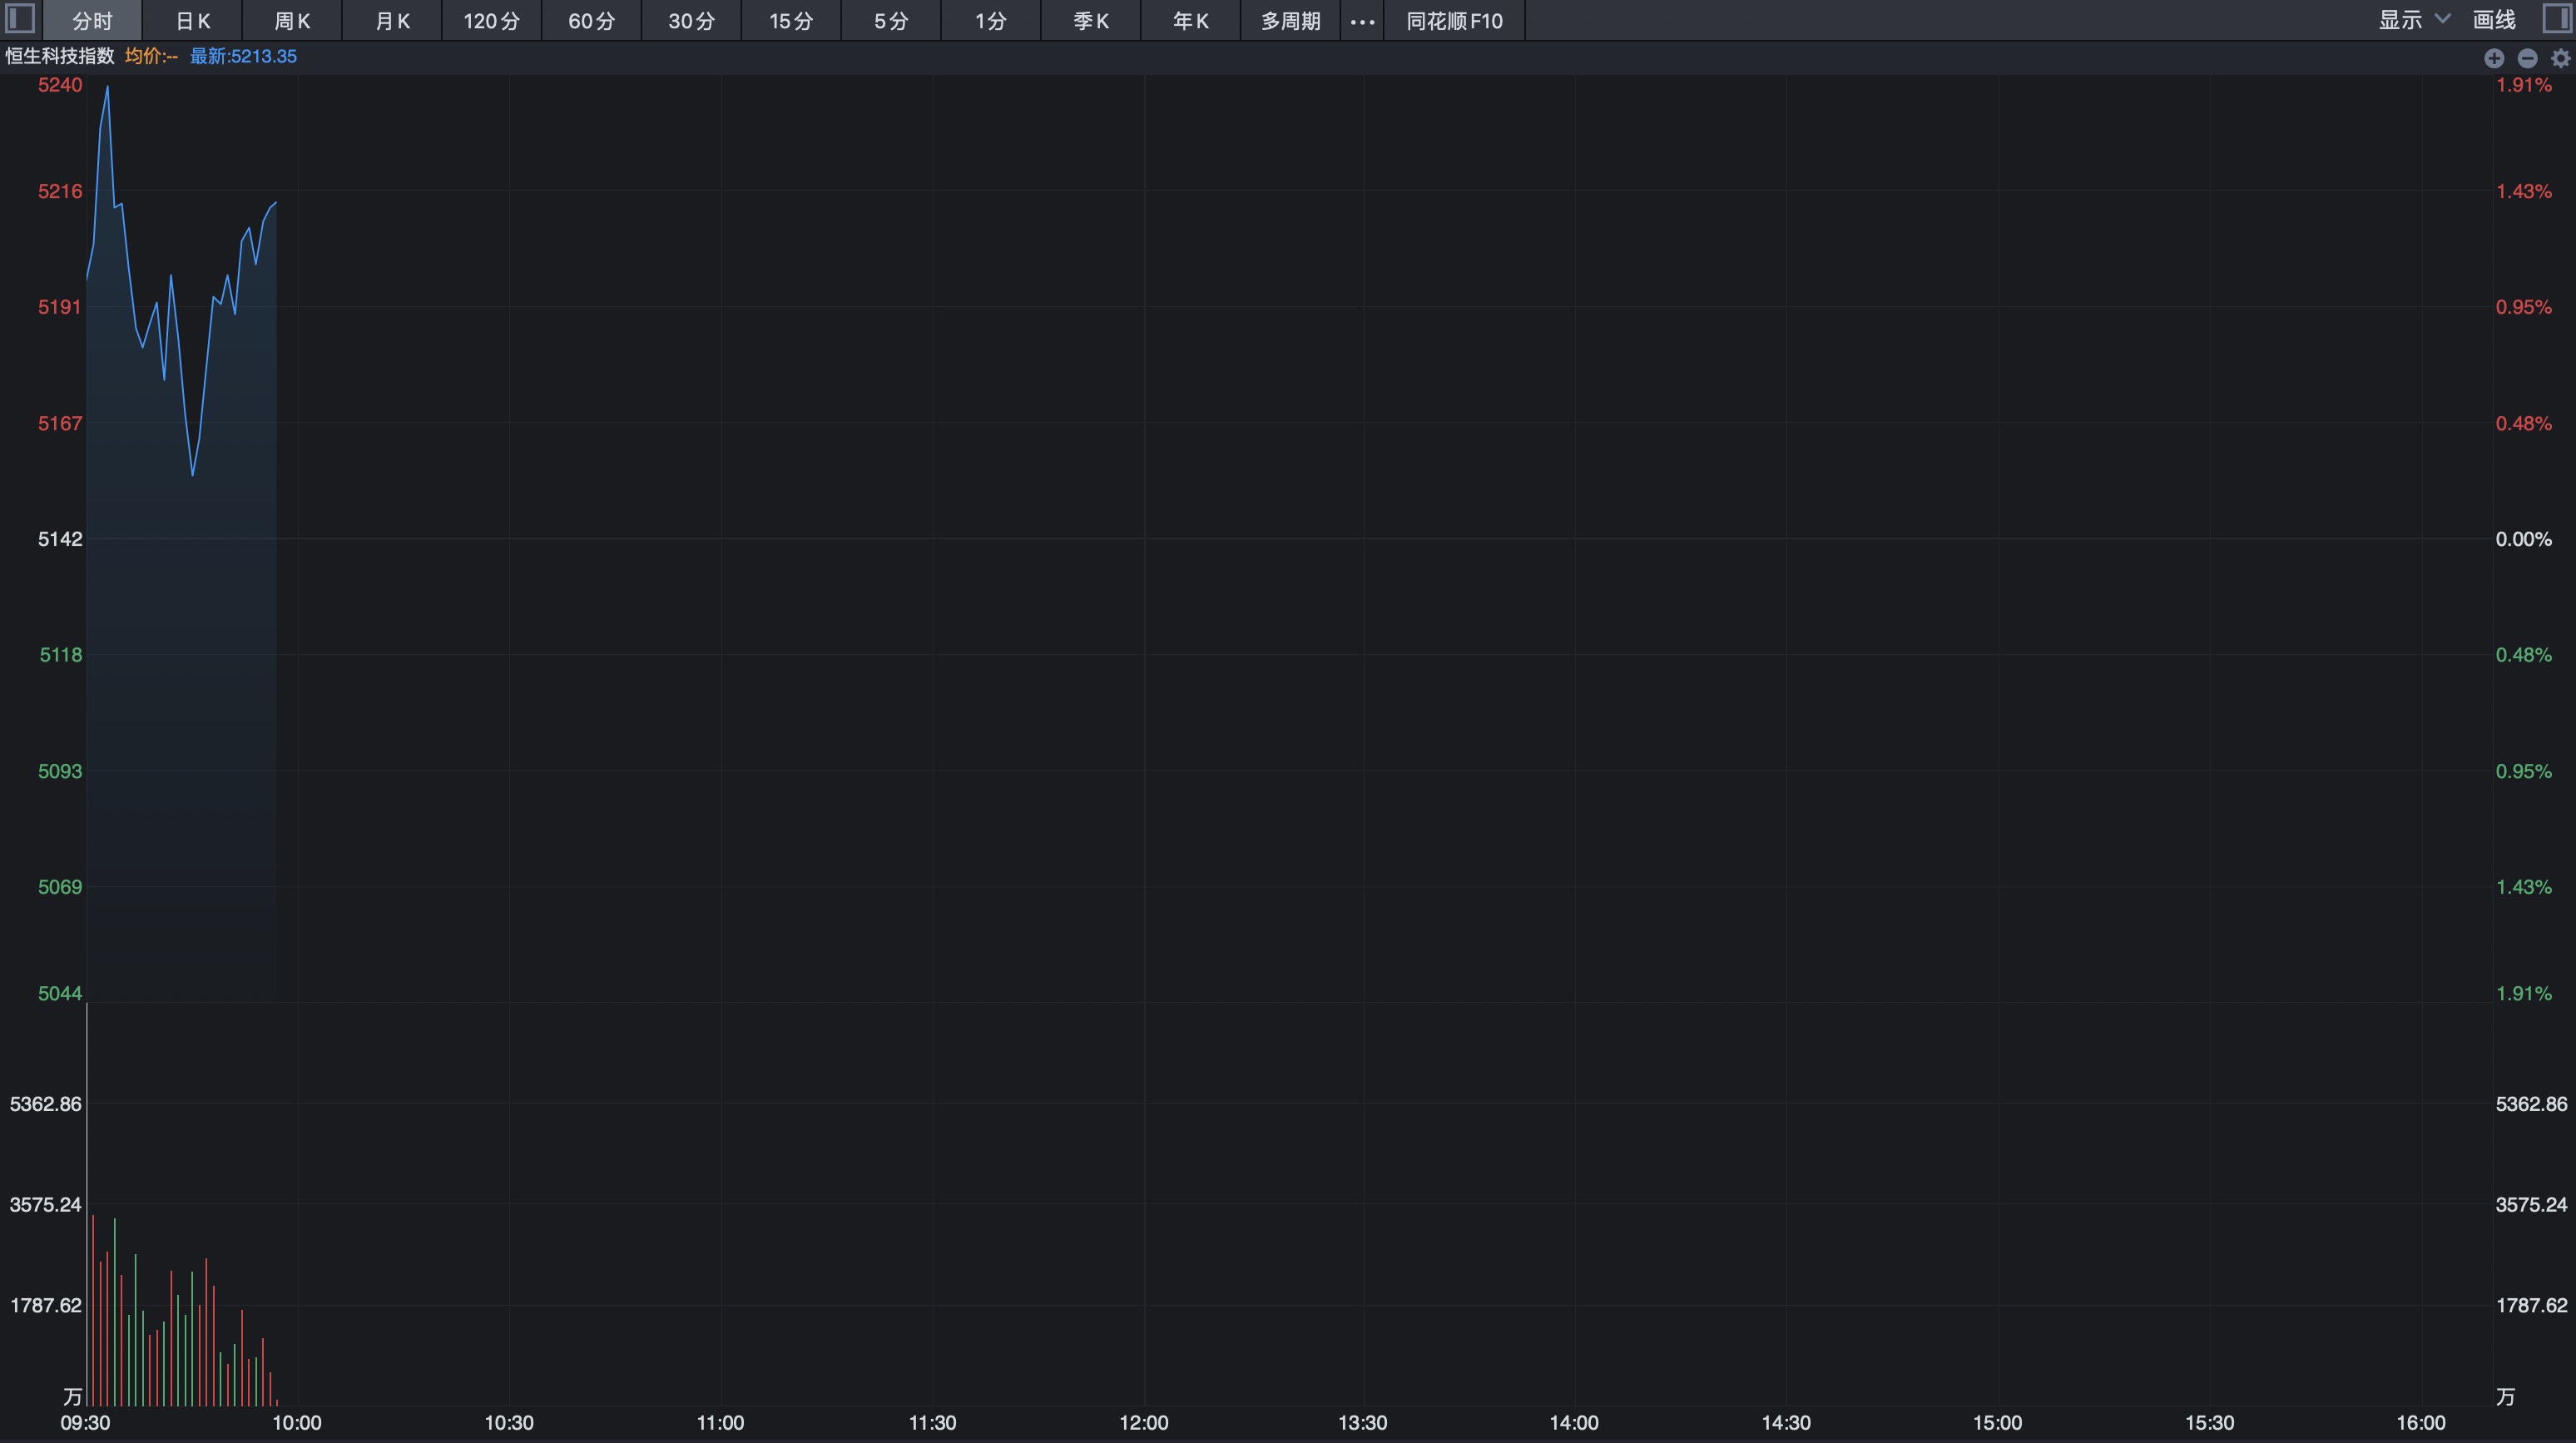Image resolution: width=2576 pixels, height=1443 pixels.
Task: Switch to the 周K tab
Action: coord(292,21)
